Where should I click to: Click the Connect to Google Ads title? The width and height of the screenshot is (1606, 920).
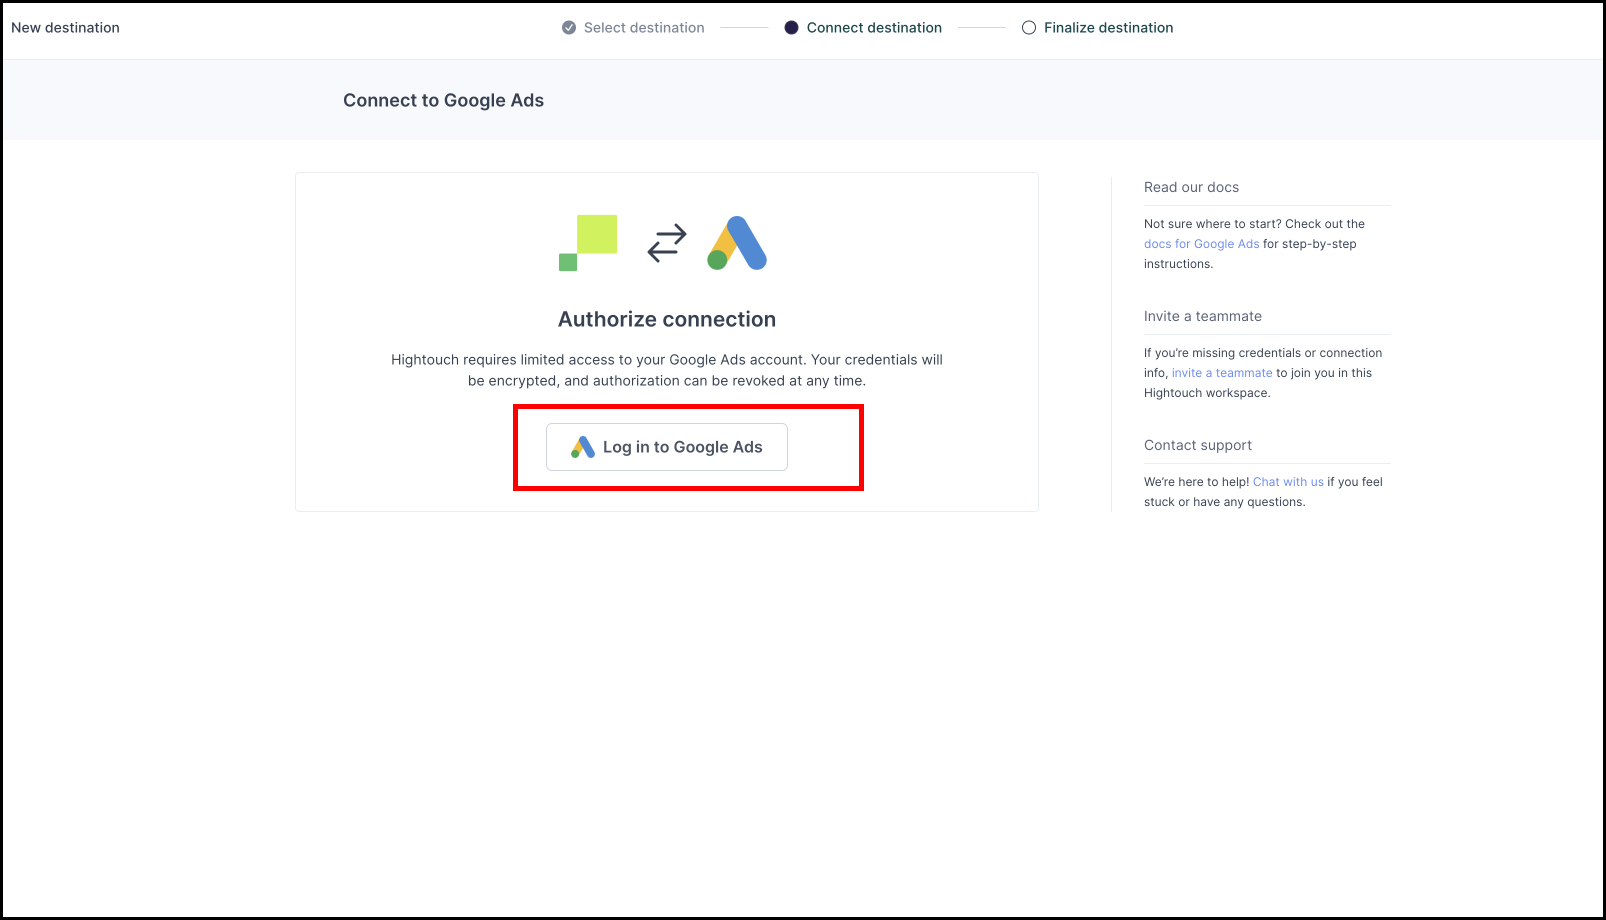(x=443, y=100)
